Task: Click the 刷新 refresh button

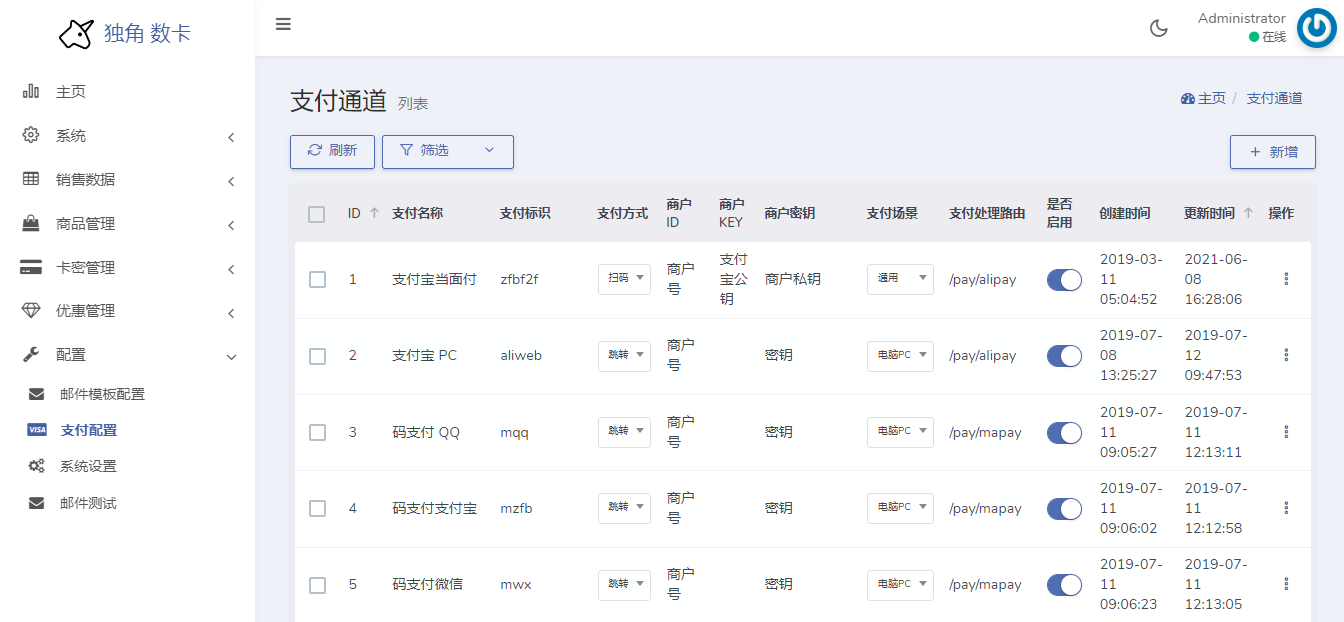Action: point(332,151)
